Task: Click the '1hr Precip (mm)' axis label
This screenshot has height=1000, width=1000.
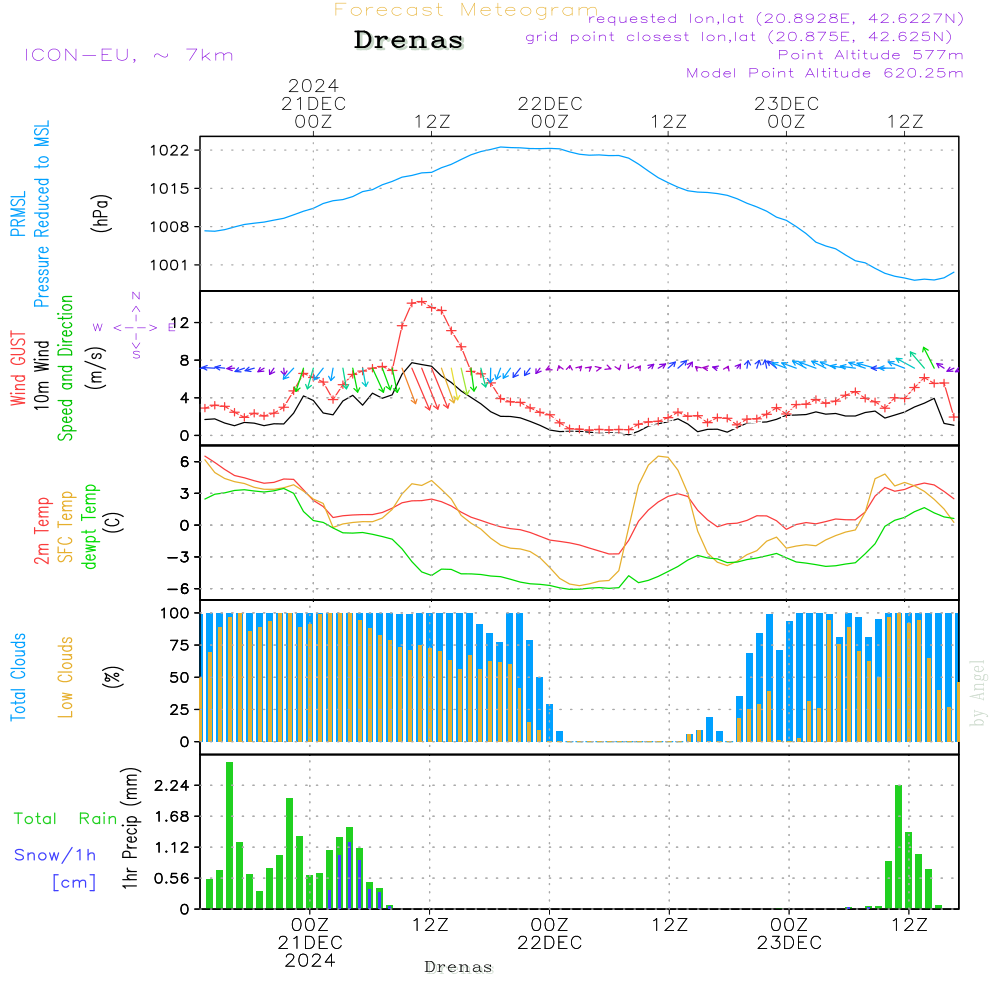Action: pyautogui.click(x=130, y=828)
